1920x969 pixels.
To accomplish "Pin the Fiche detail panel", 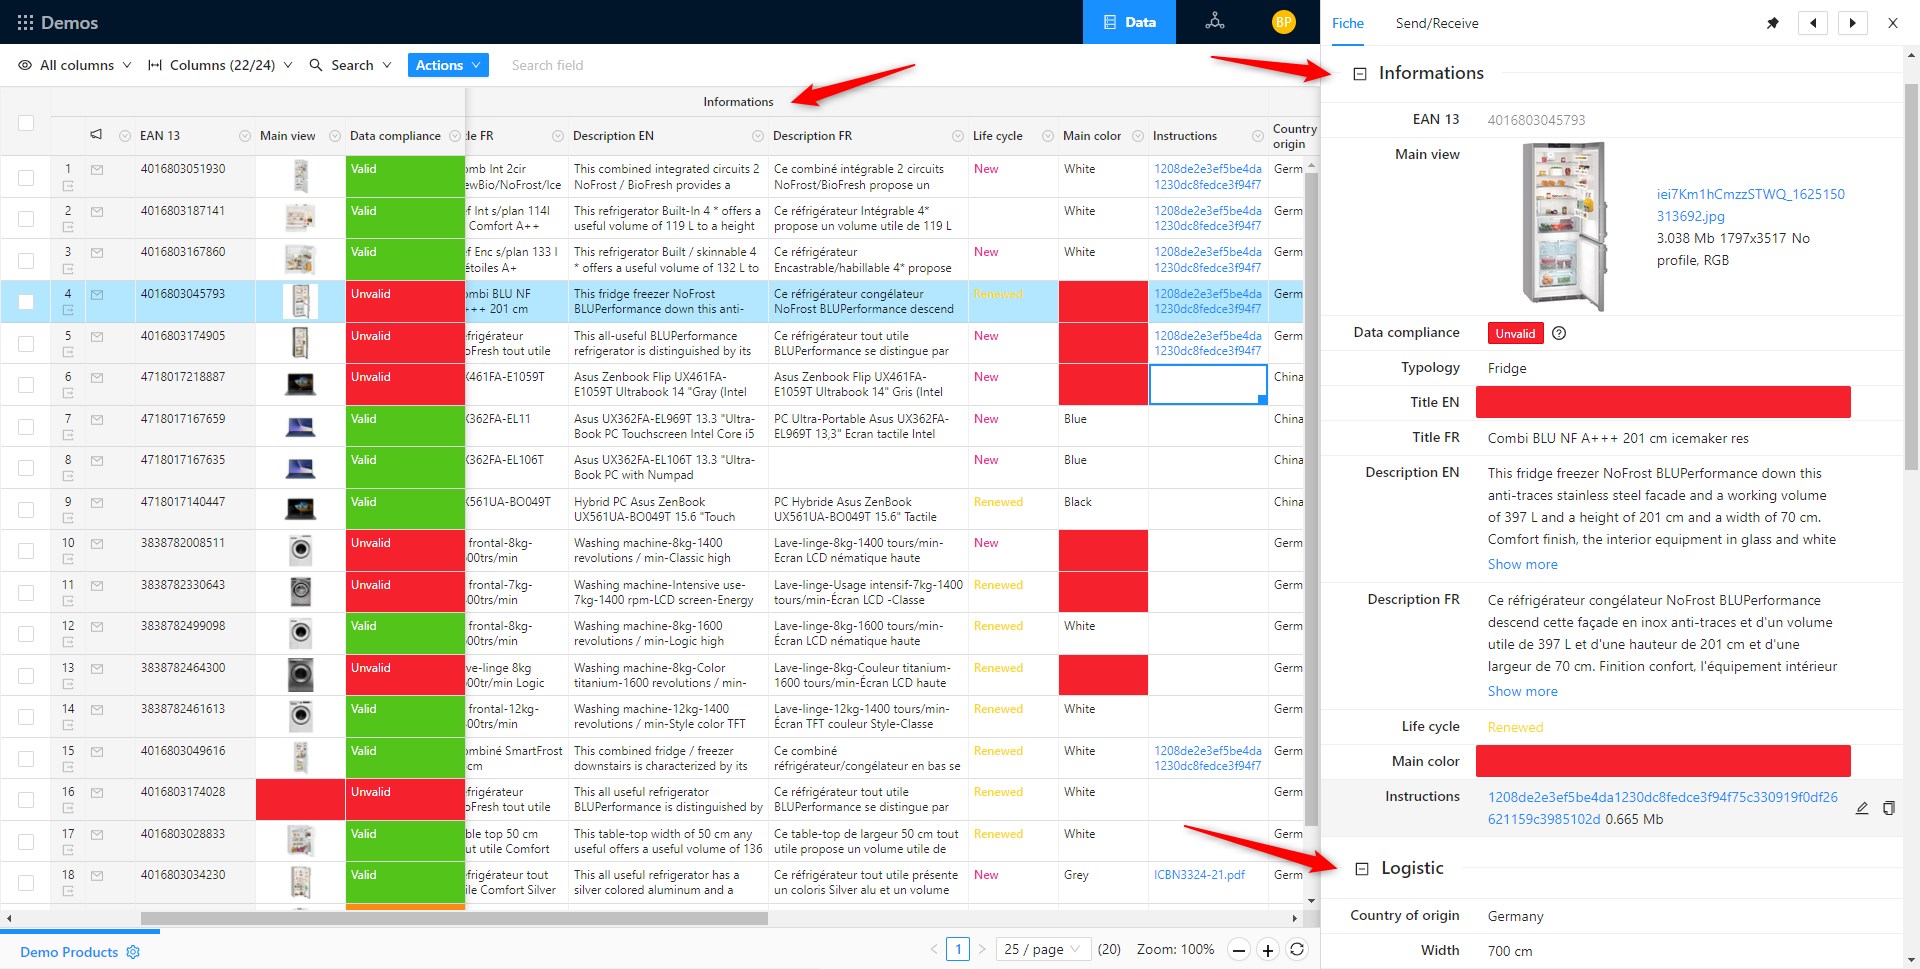I will click(1772, 23).
